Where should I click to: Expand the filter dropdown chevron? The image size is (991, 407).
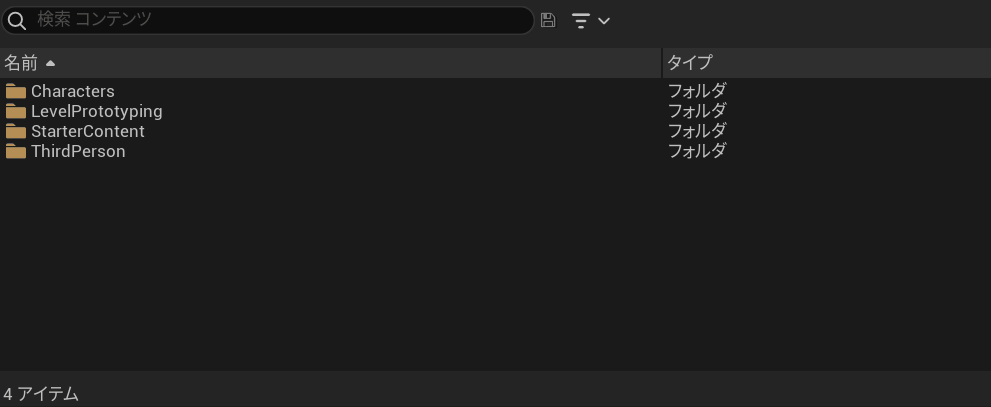point(604,21)
